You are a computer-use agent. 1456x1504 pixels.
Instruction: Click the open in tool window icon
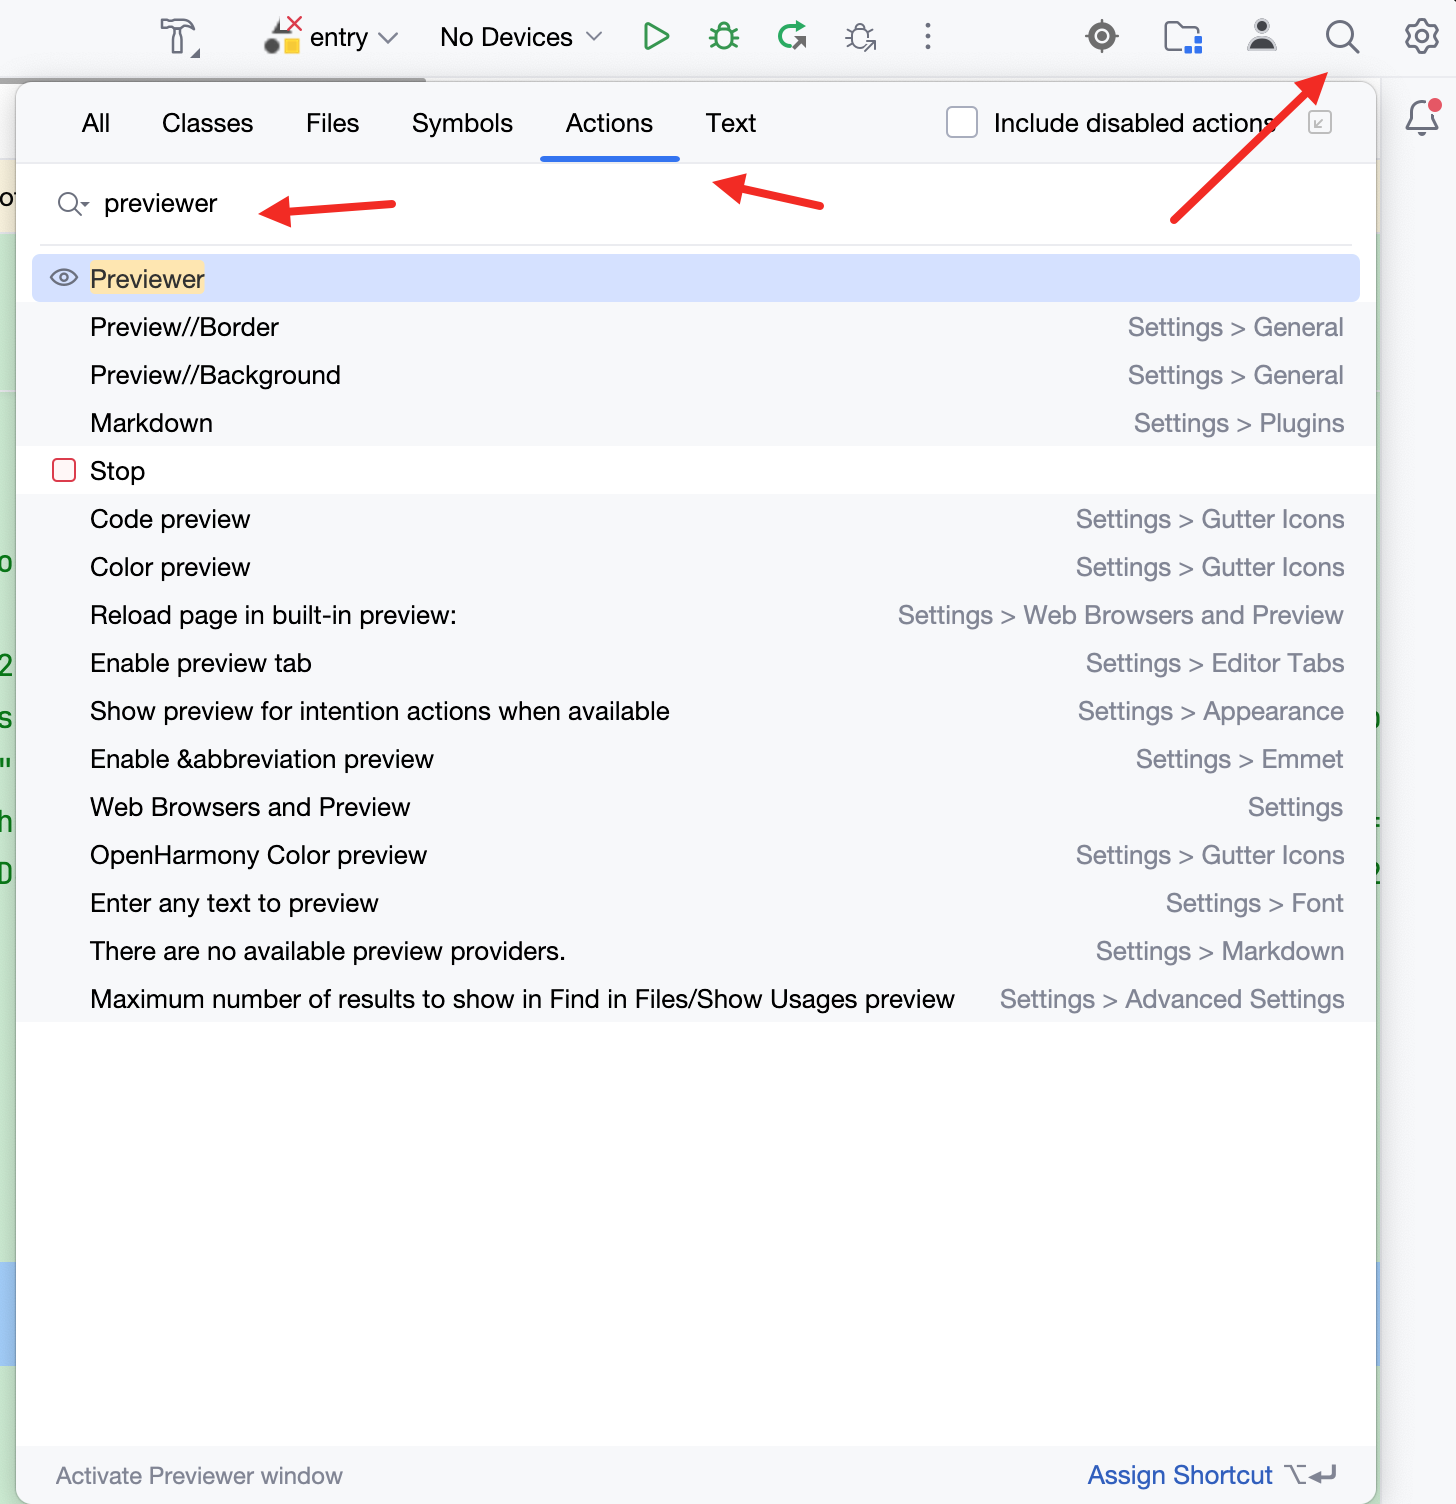pyautogui.click(x=1320, y=123)
